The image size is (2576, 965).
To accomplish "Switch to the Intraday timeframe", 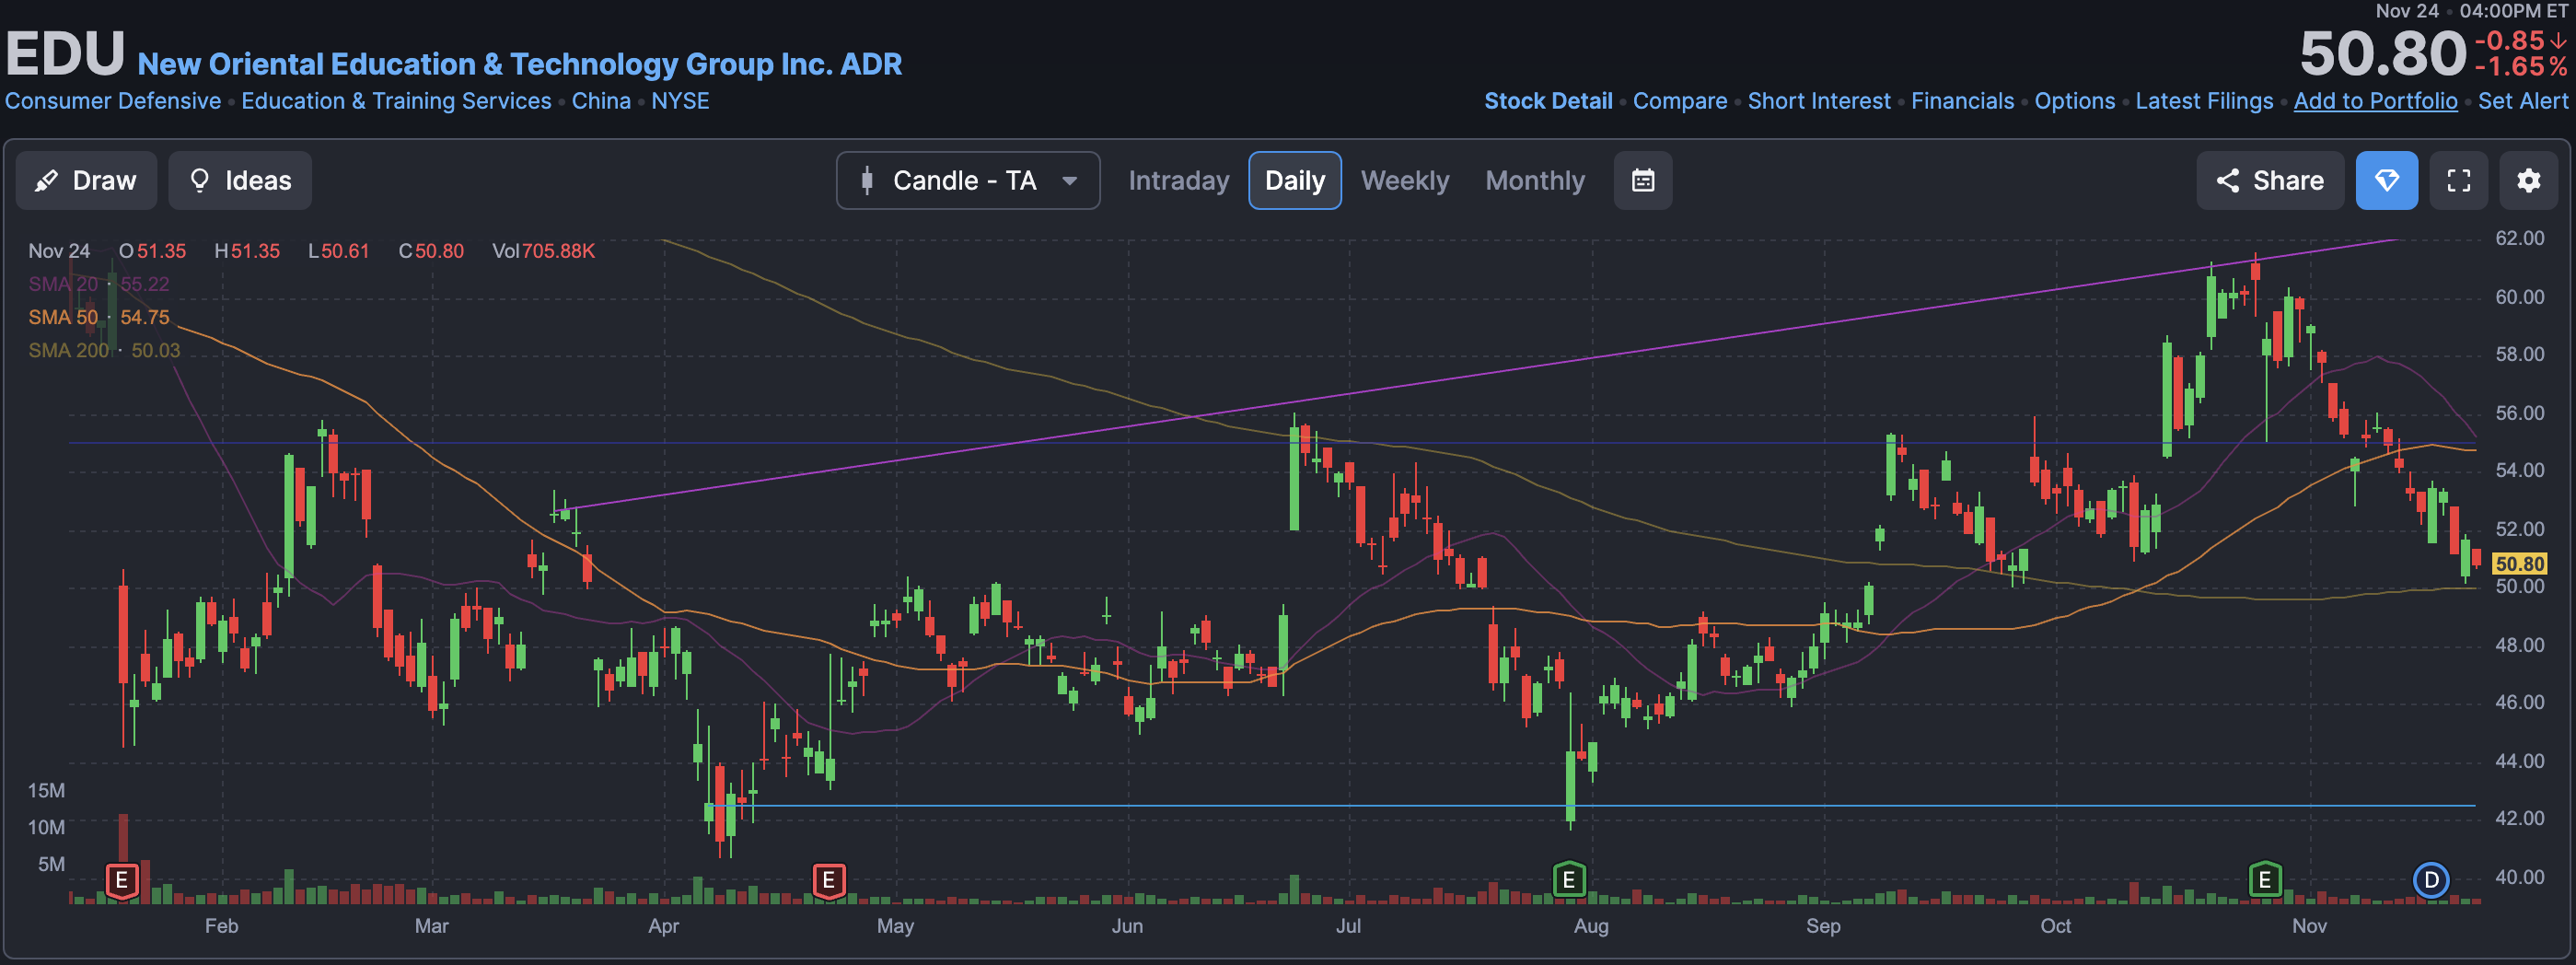I will pyautogui.click(x=1178, y=180).
